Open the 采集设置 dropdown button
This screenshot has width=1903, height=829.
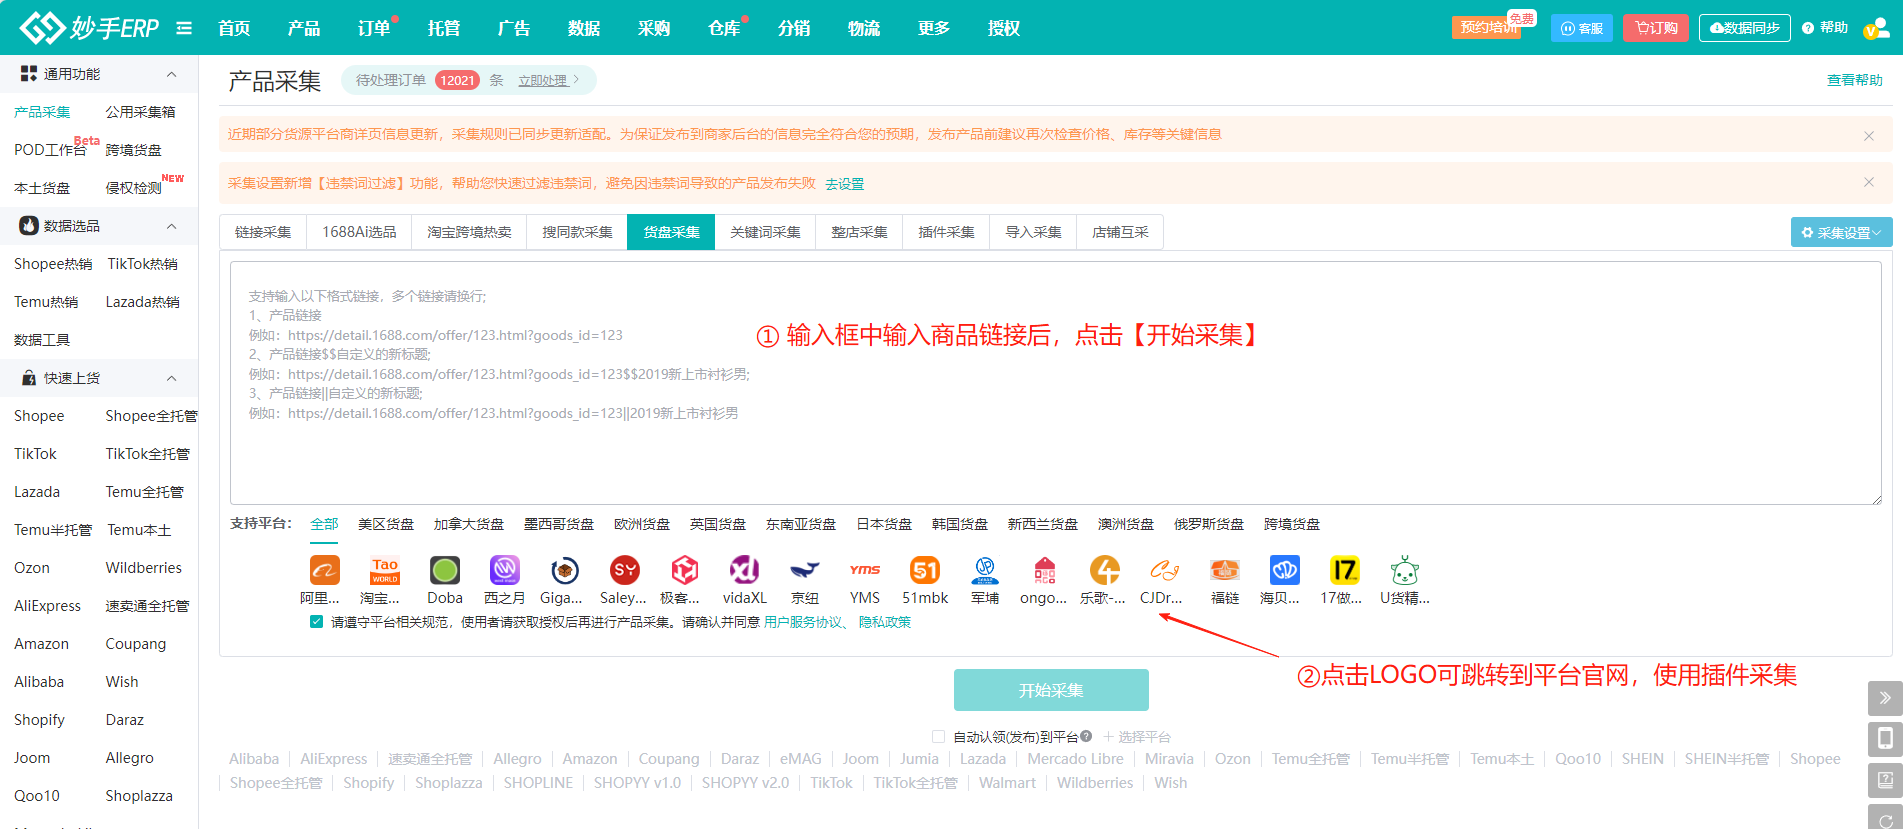1840,232
